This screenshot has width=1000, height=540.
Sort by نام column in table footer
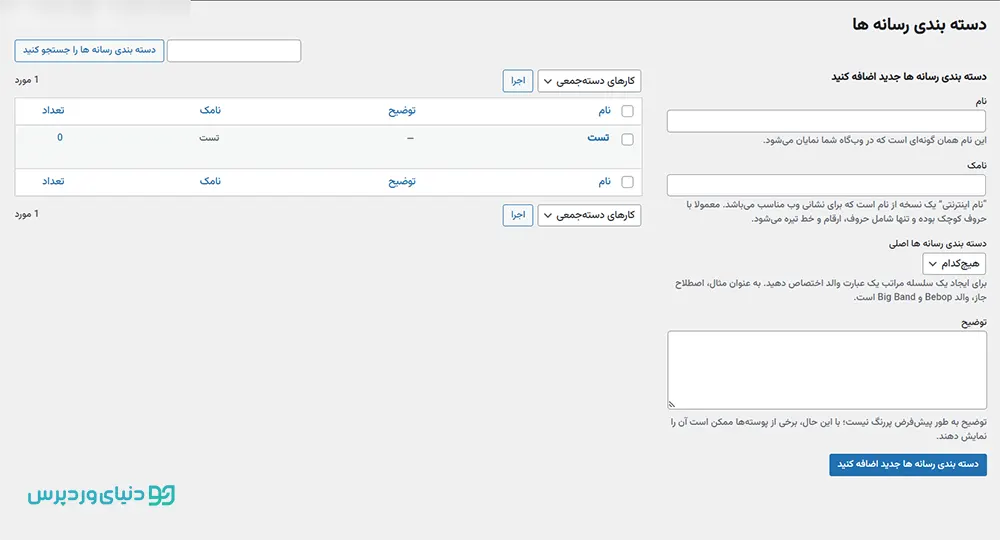[x=605, y=182]
